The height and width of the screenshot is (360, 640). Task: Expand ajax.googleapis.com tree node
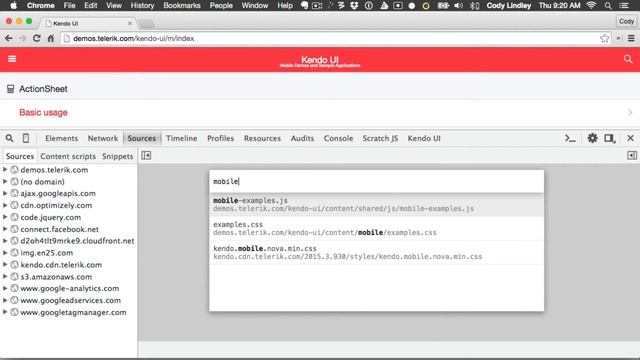(x=5, y=193)
